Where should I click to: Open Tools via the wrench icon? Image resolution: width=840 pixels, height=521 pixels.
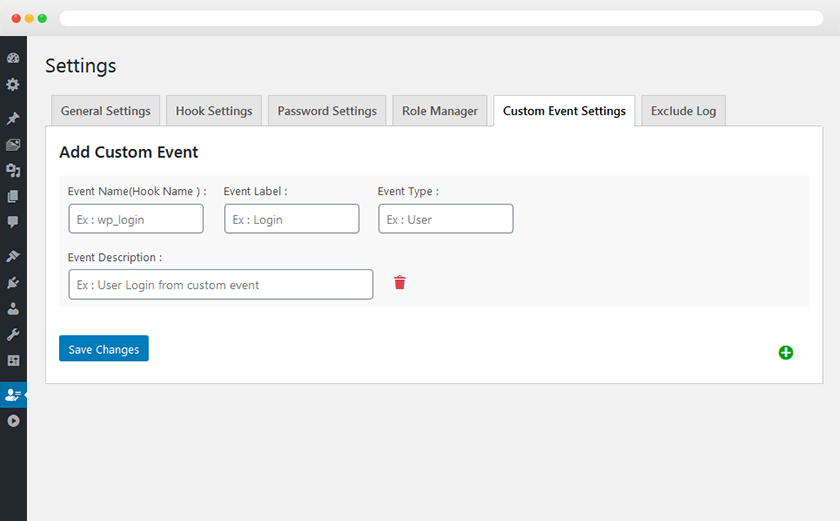[13, 334]
